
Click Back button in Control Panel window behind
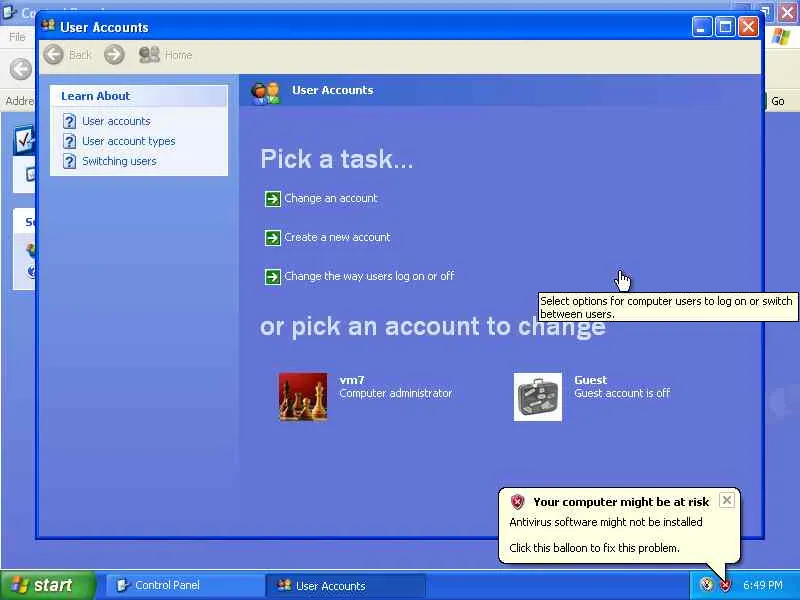click(x=21, y=69)
